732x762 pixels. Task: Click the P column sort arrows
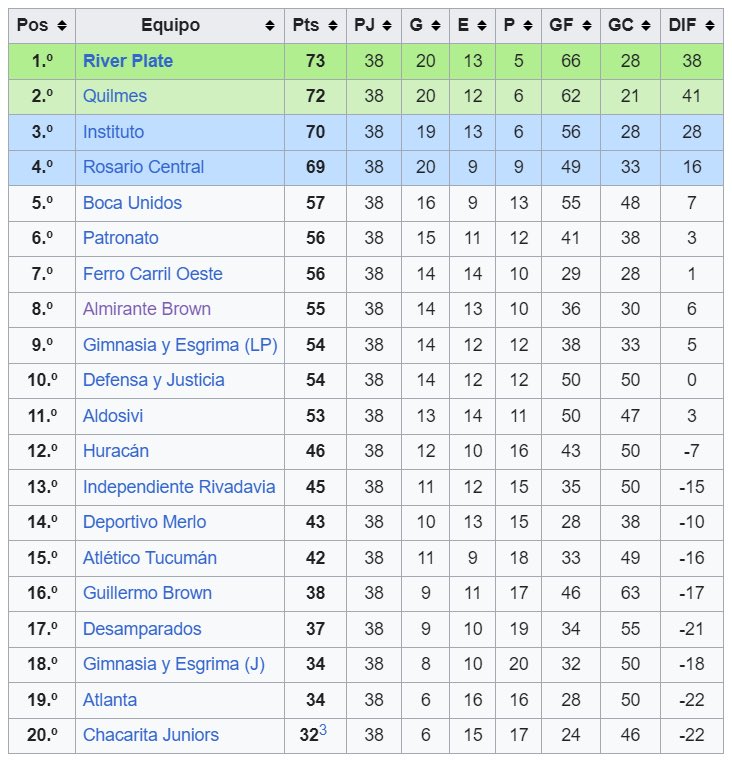point(528,26)
